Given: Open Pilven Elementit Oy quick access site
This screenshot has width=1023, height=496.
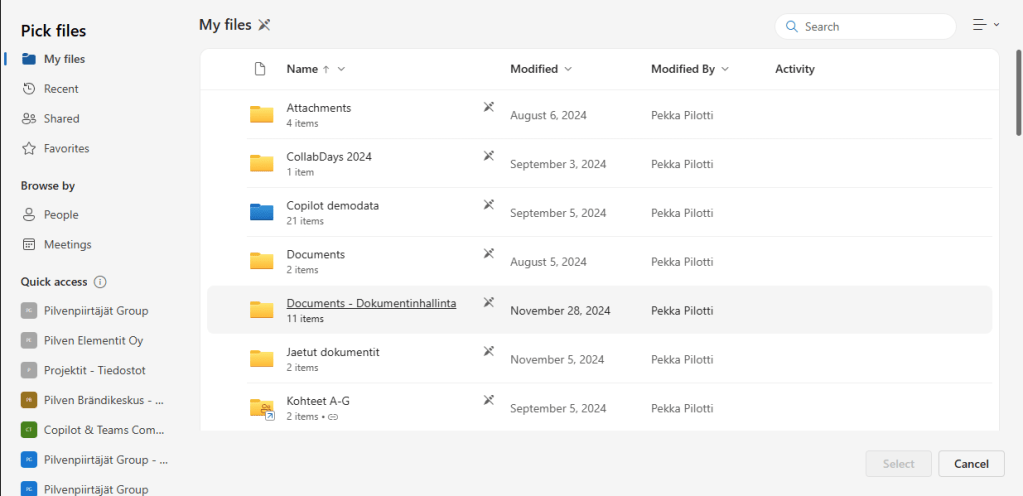Looking at the screenshot, I should 93,341.
